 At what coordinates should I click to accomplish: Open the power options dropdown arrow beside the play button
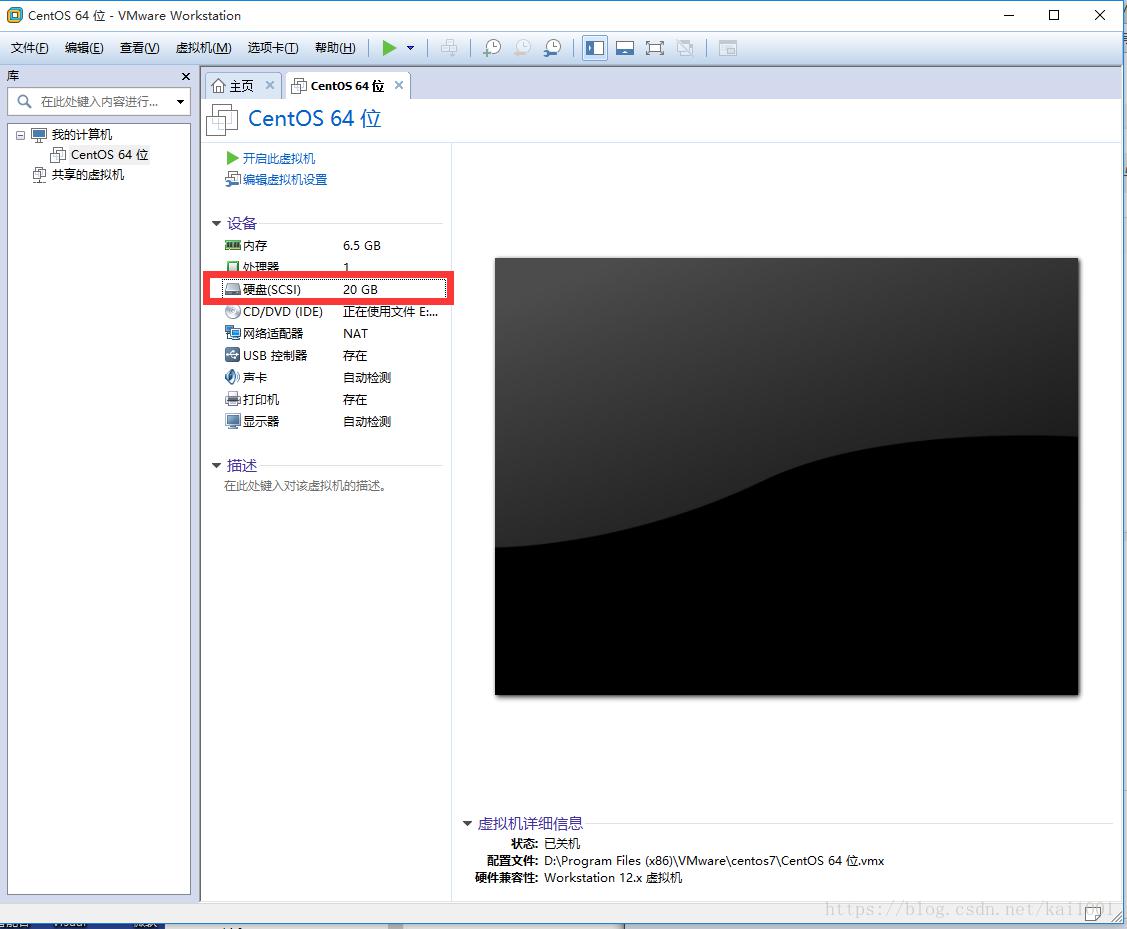(410, 48)
